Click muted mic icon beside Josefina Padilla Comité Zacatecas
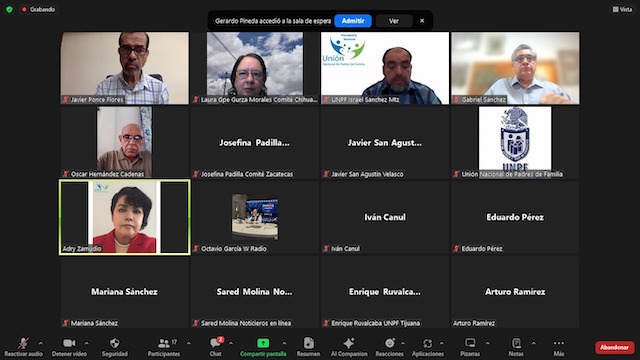The width and height of the screenshot is (640, 360). pyautogui.click(x=196, y=174)
